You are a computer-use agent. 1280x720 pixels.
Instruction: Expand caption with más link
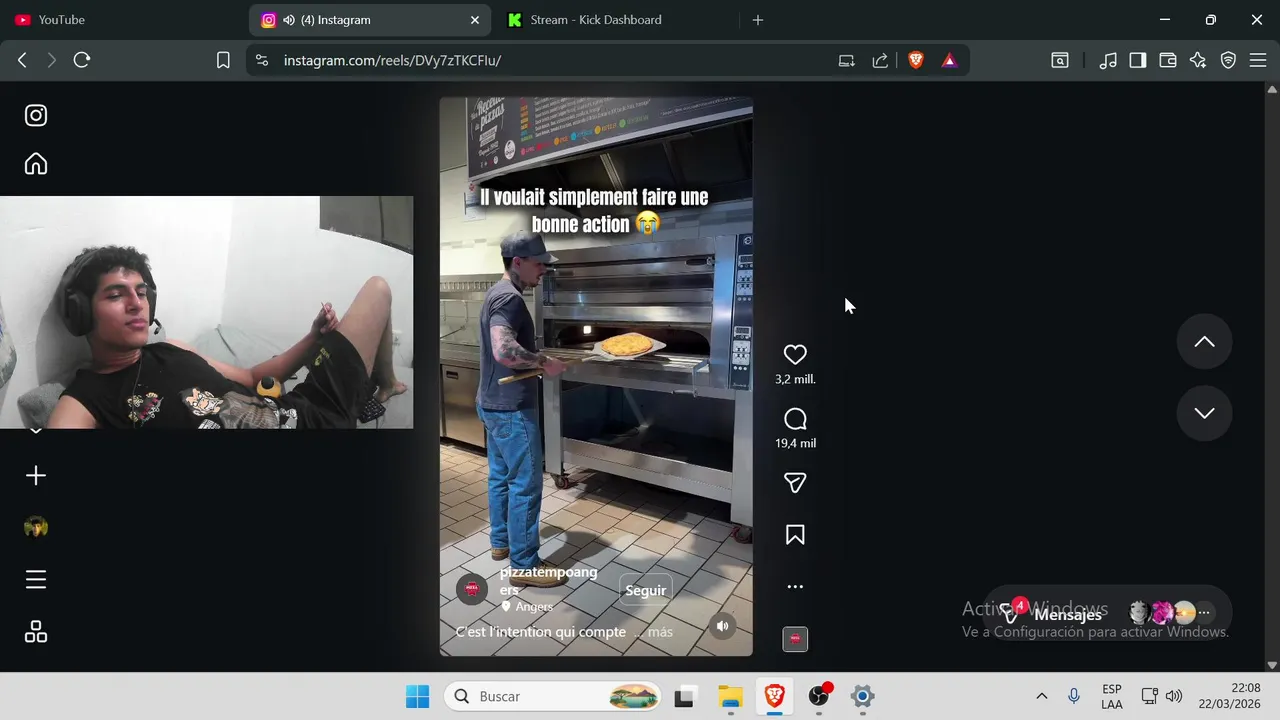click(x=660, y=632)
